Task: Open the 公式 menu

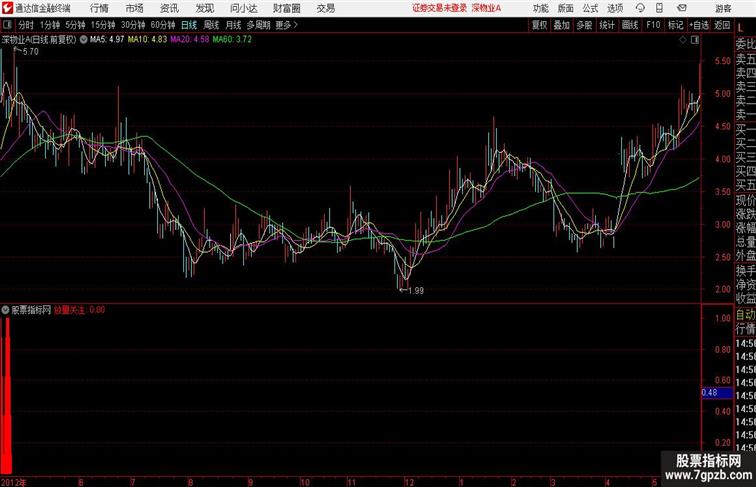Action: pos(590,8)
